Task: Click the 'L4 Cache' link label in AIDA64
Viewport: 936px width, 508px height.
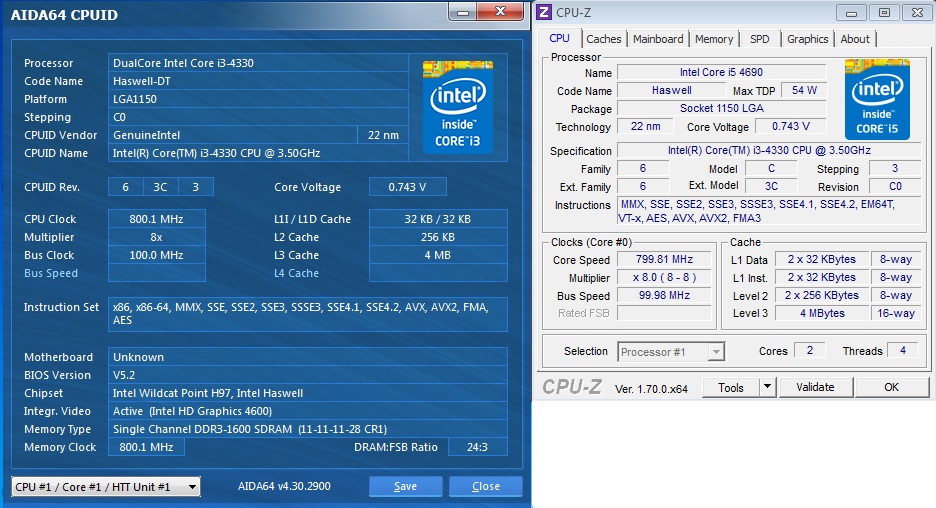Action: [296, 273]
